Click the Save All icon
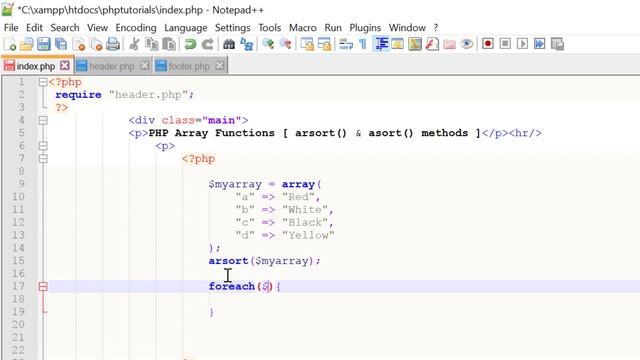The image size is (640, 360). tap(61, 44)
